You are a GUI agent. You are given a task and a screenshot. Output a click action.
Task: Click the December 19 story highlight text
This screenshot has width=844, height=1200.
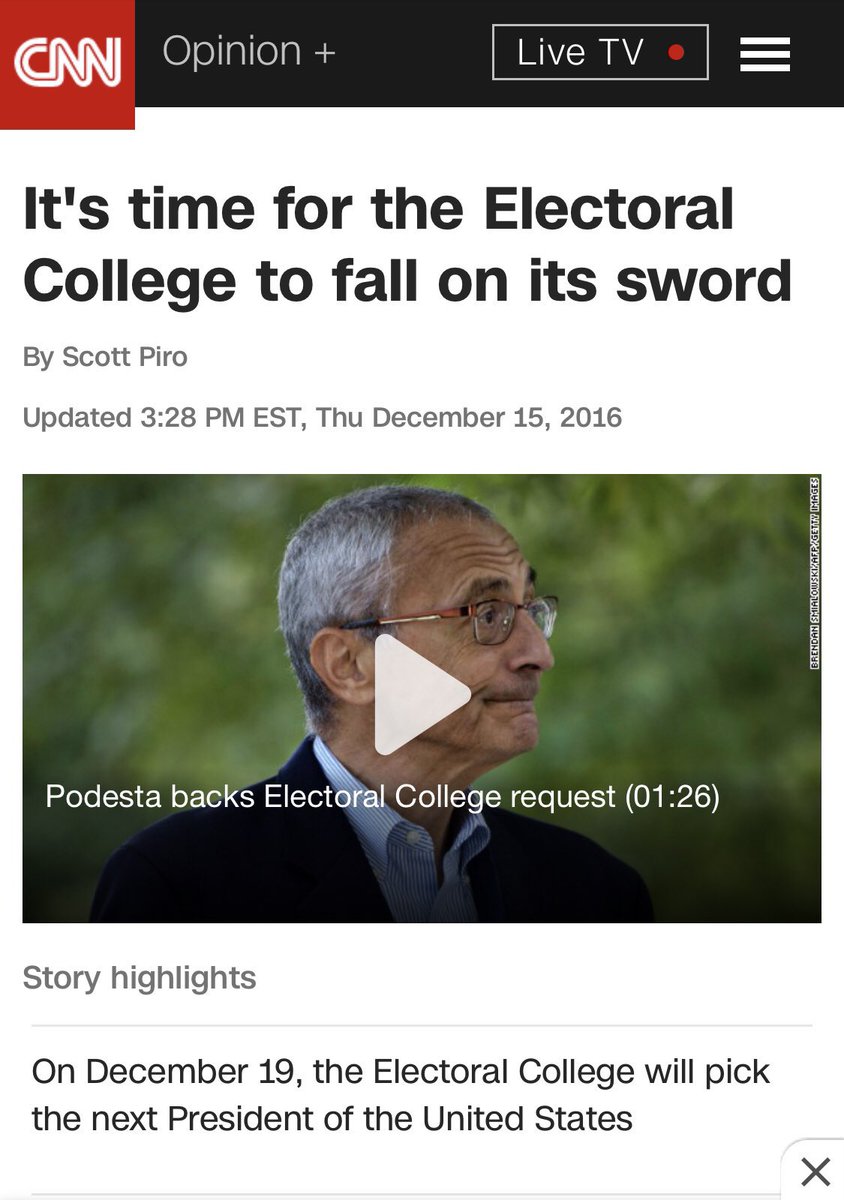401,1094
